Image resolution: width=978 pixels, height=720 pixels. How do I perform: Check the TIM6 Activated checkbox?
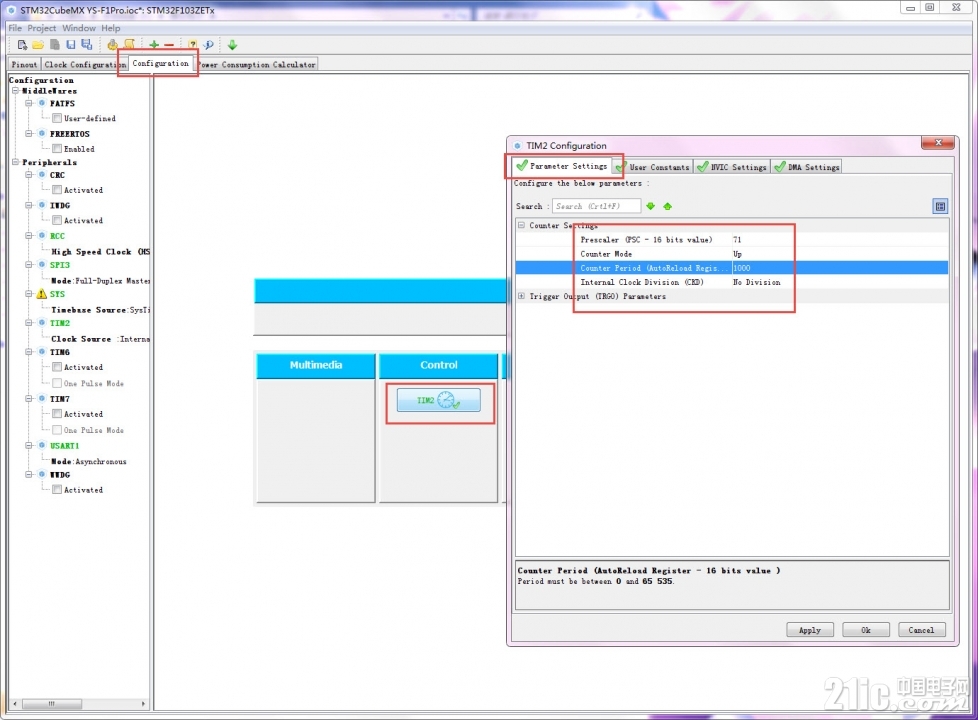(57, 367)
